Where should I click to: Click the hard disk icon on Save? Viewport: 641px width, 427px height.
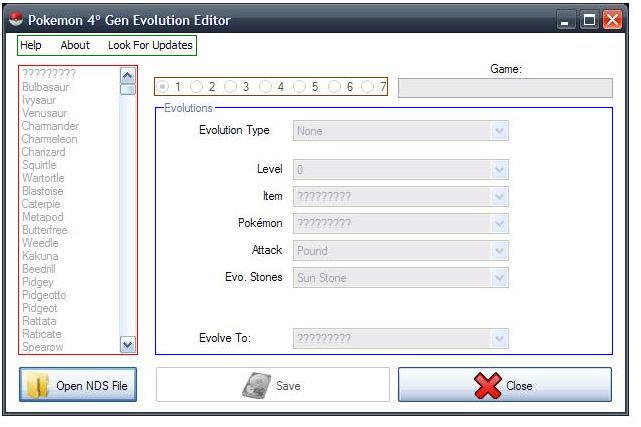pyautogui.click(x=256, y=385)
